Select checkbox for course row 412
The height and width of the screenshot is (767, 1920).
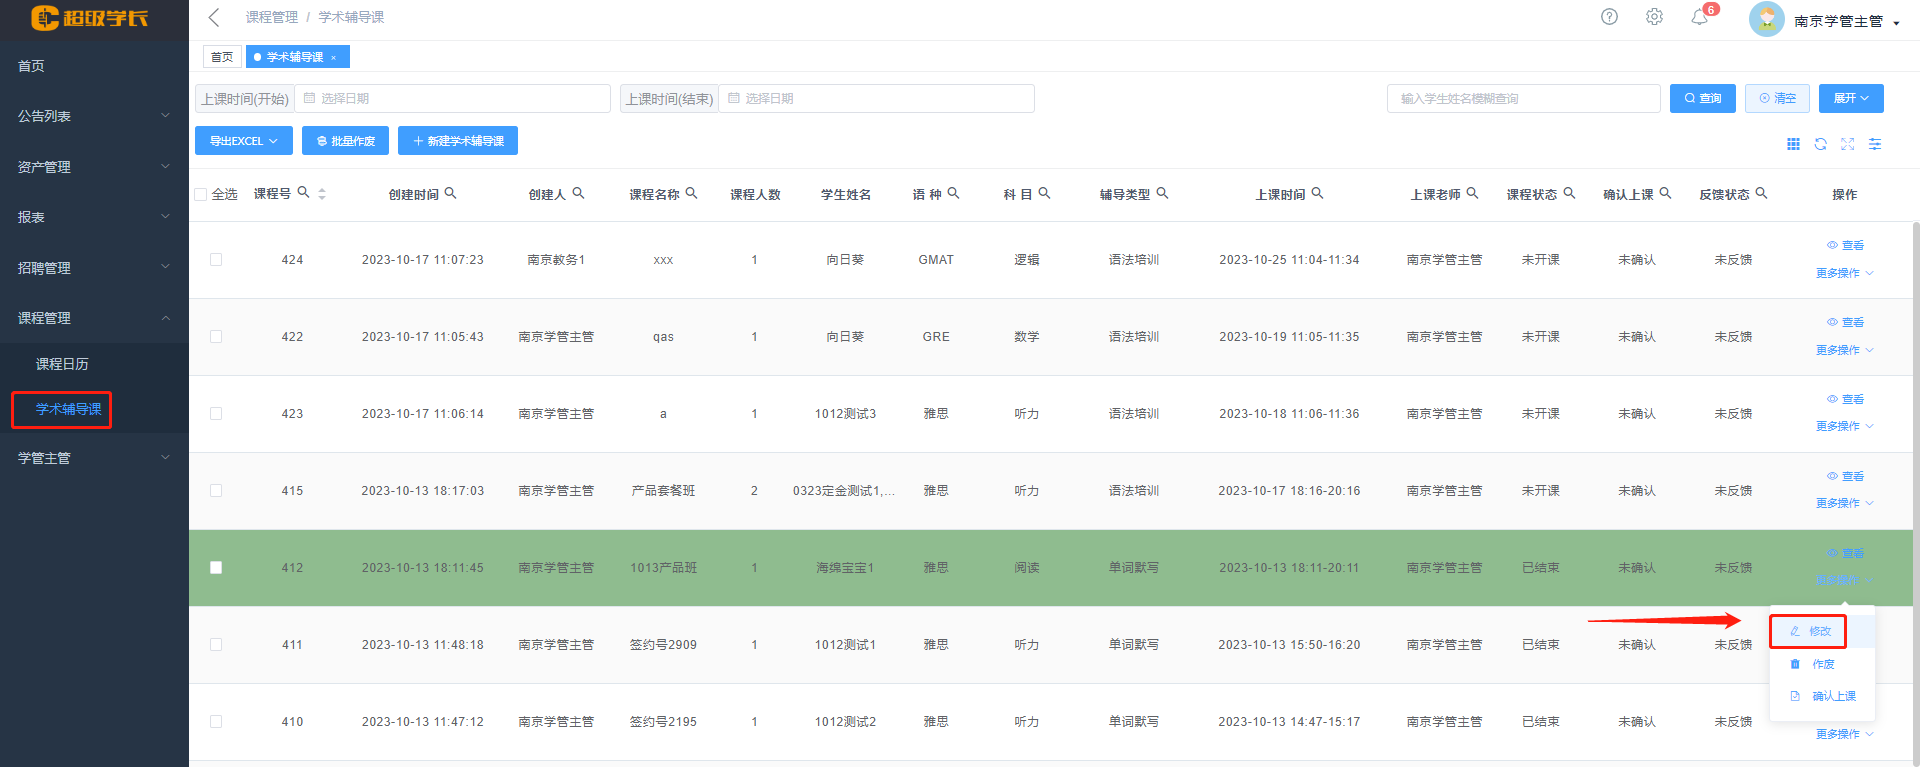coord(216,568)
